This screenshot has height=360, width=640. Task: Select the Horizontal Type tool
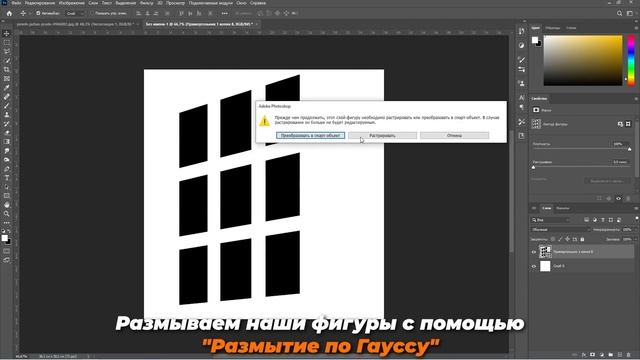click(x=7, y=178)
